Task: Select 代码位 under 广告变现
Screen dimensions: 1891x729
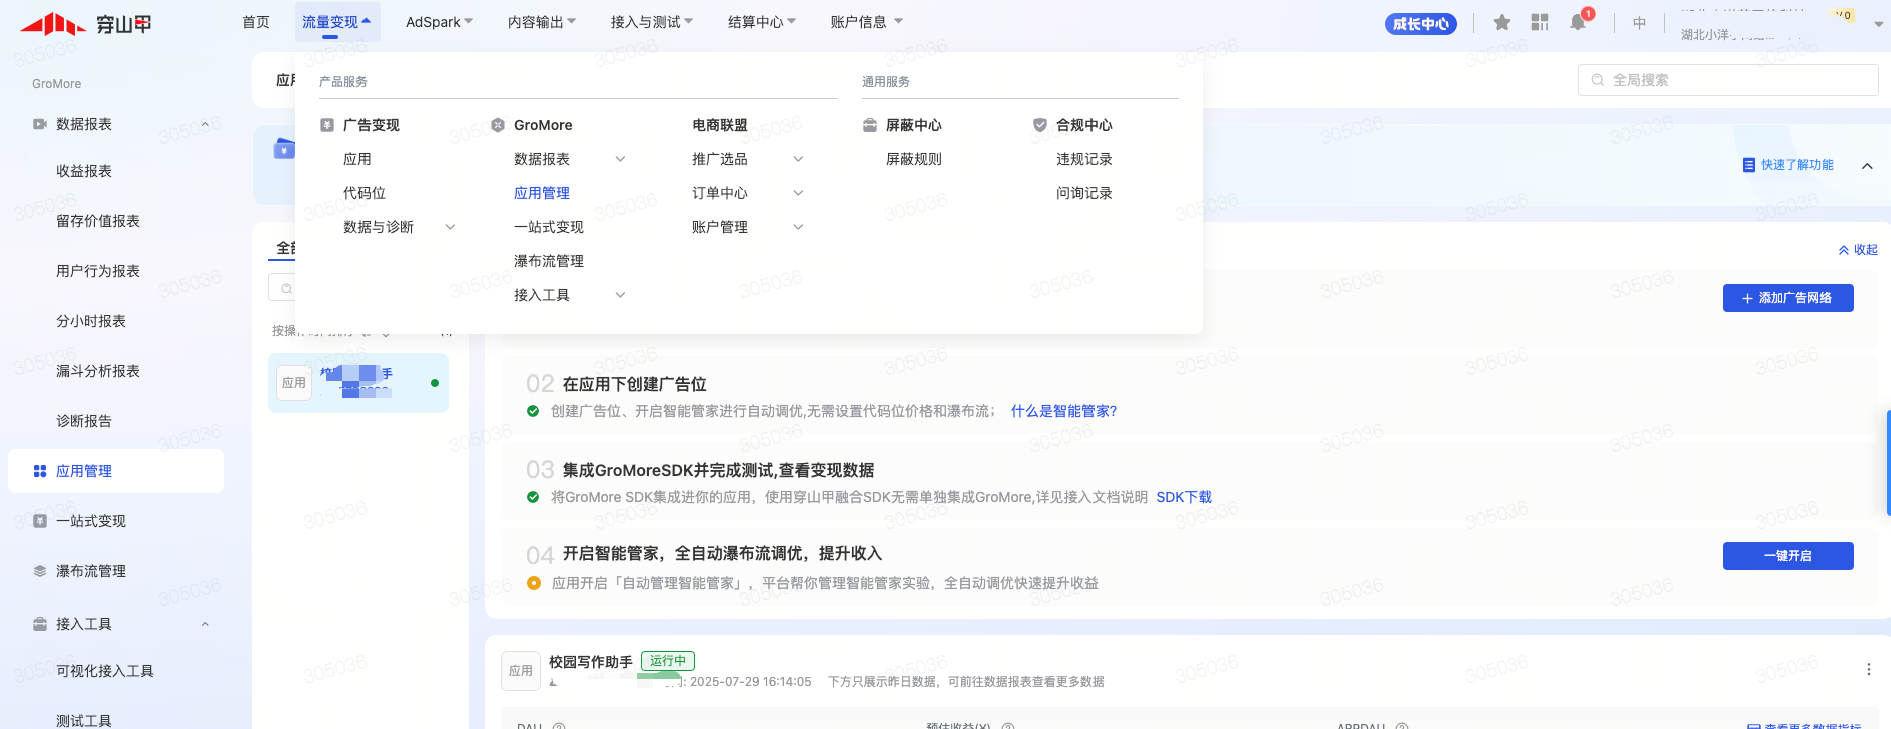Action: (x=364, y=193)
